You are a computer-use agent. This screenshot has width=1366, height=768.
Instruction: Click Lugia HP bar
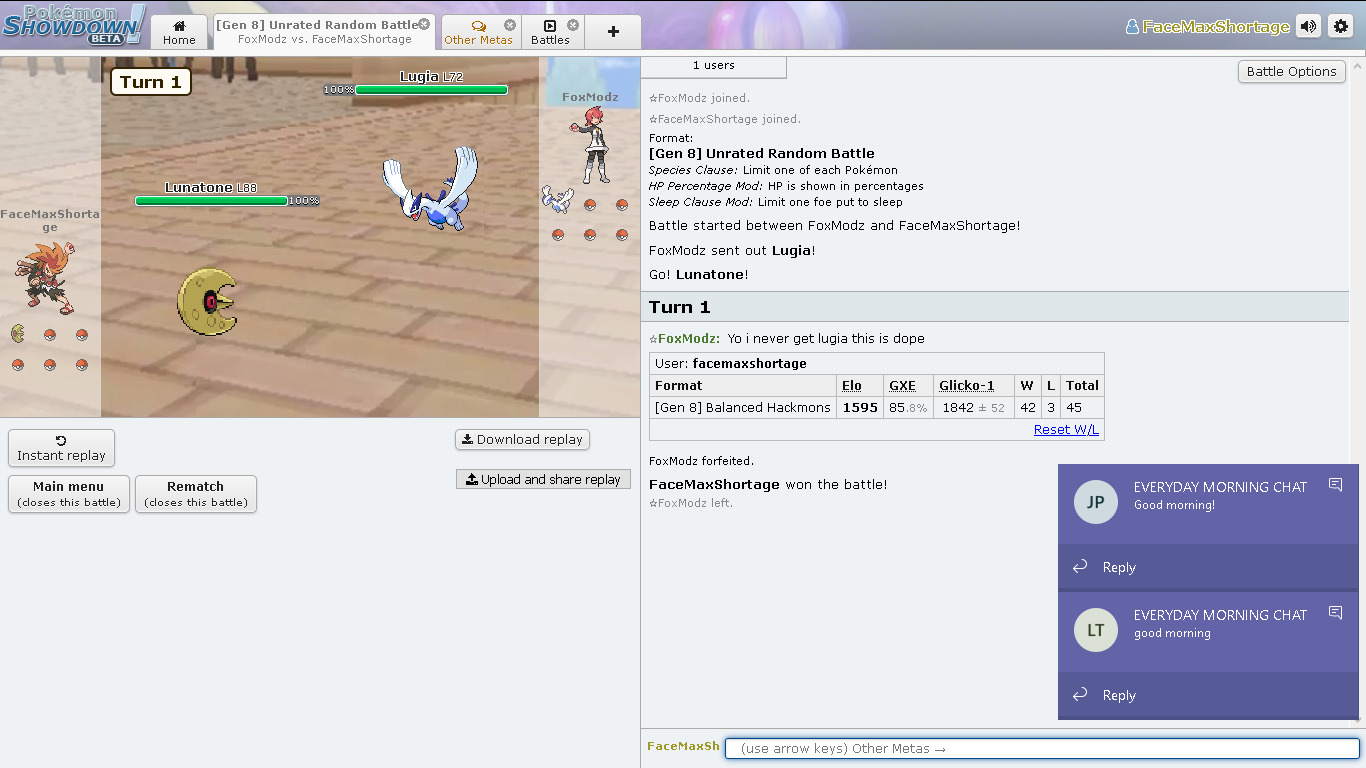point(431,90)
